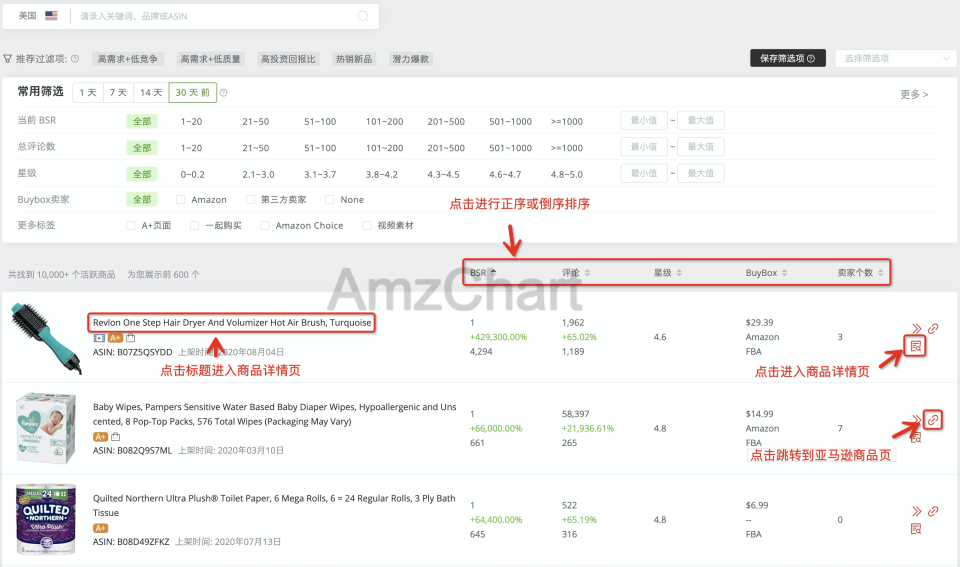Screen dimensions: 960x567
Task: Apply 潜力爆款 recommended filter
Action: [411, 59]
